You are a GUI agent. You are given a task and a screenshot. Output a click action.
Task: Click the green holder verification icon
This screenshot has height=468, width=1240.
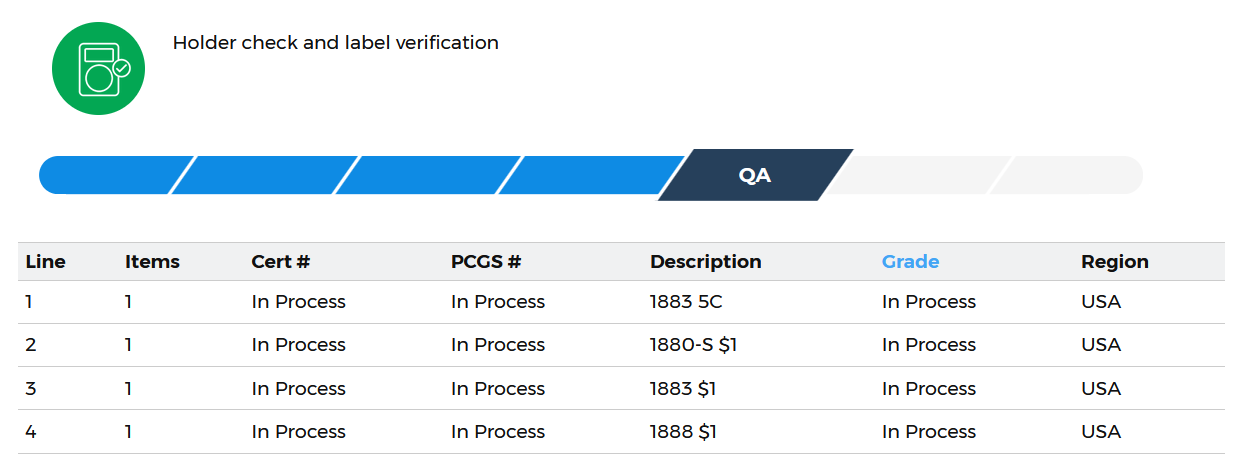(98, 68)
